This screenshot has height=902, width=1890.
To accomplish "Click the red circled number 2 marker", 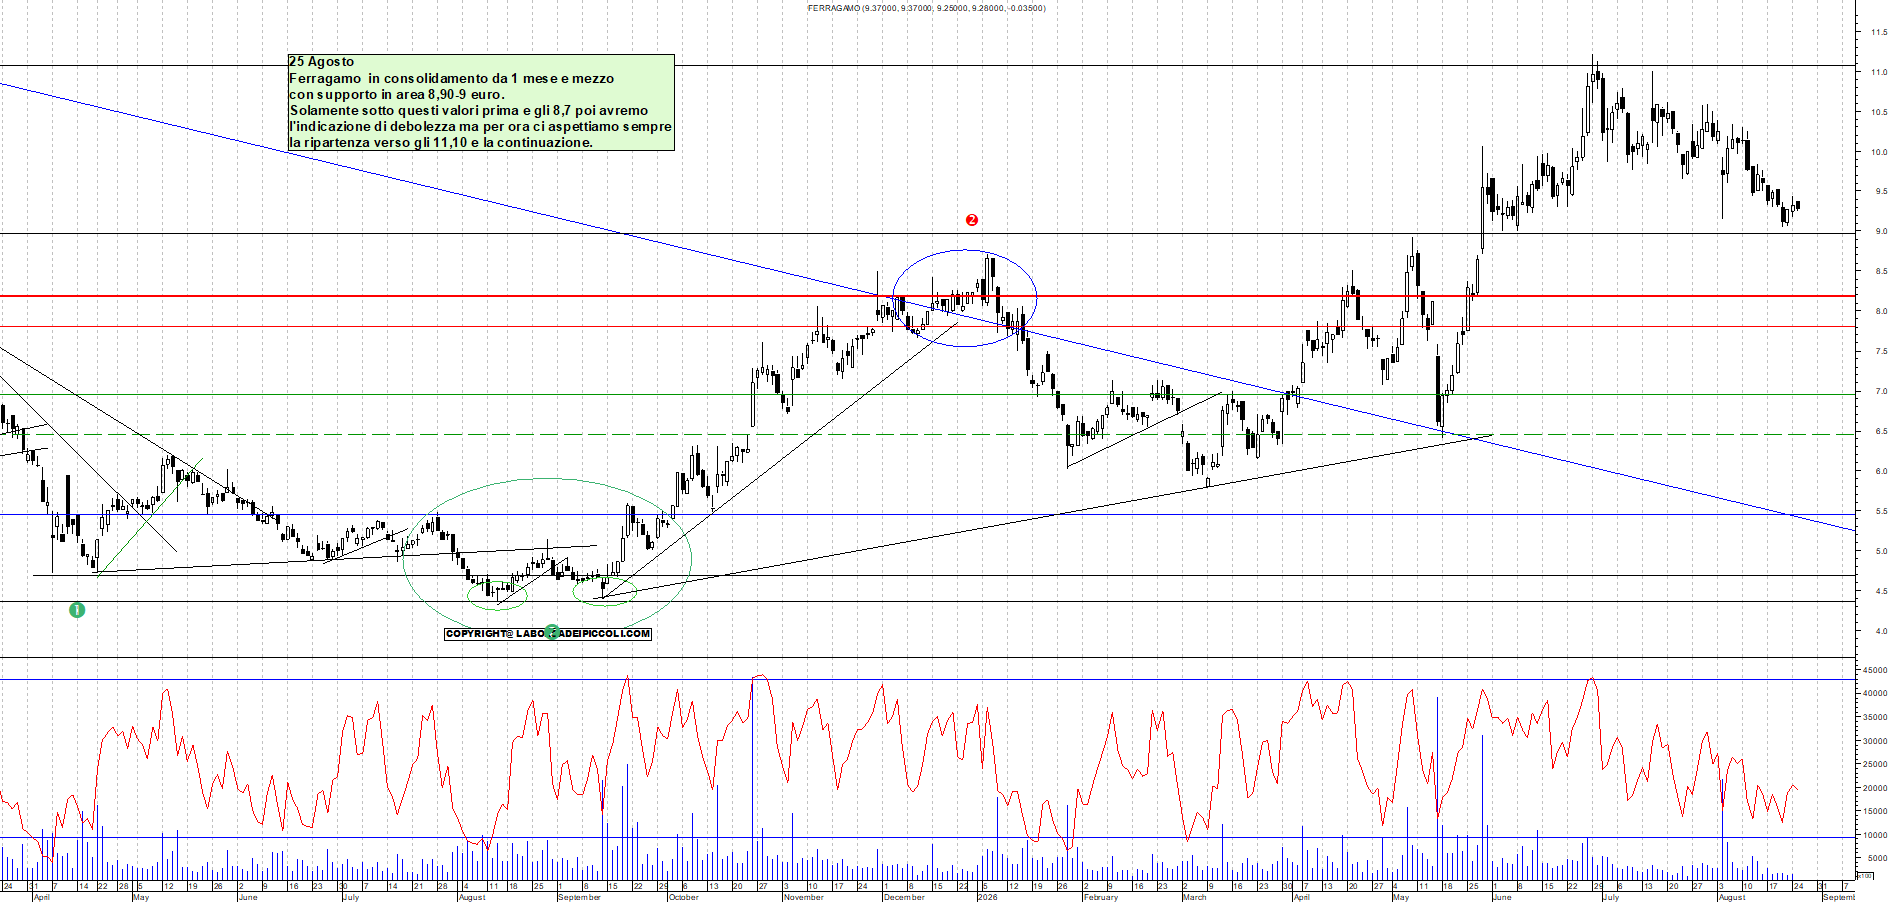I will coord(971,220).
